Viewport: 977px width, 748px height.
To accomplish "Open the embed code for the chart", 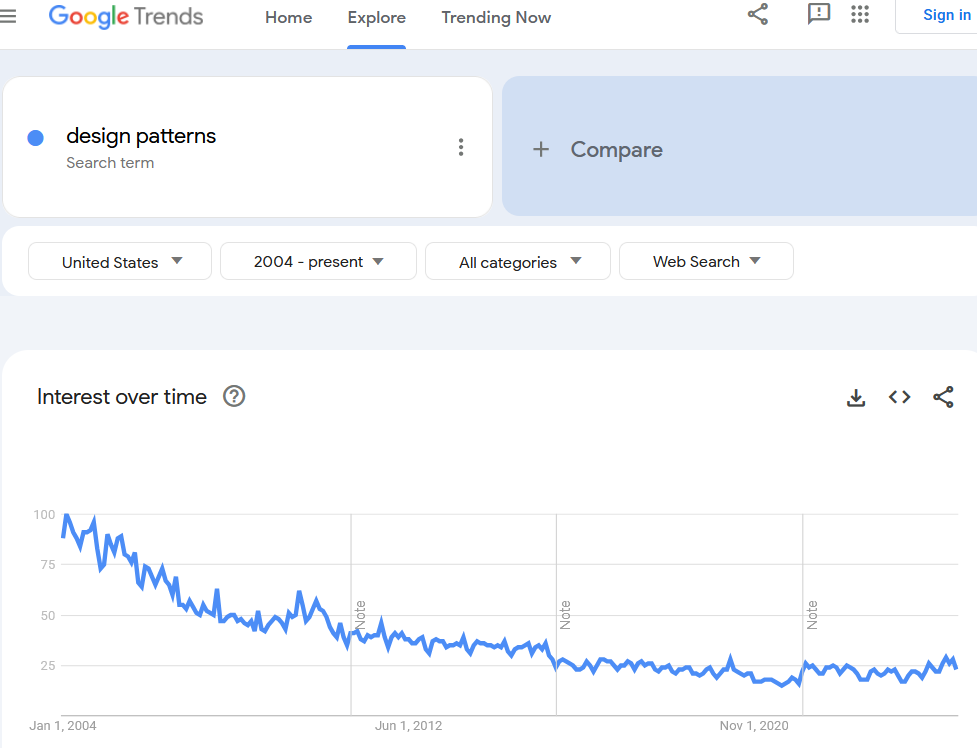I will pyautogui.click(x=899, y=397).
